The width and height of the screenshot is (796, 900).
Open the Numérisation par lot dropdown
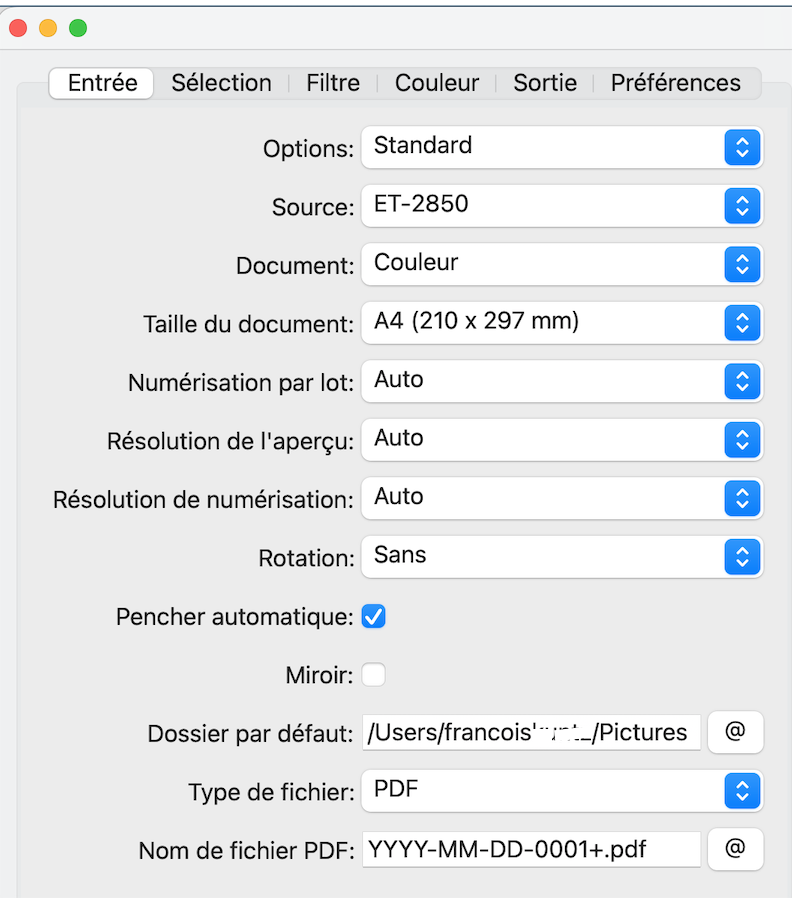point(561,381)
